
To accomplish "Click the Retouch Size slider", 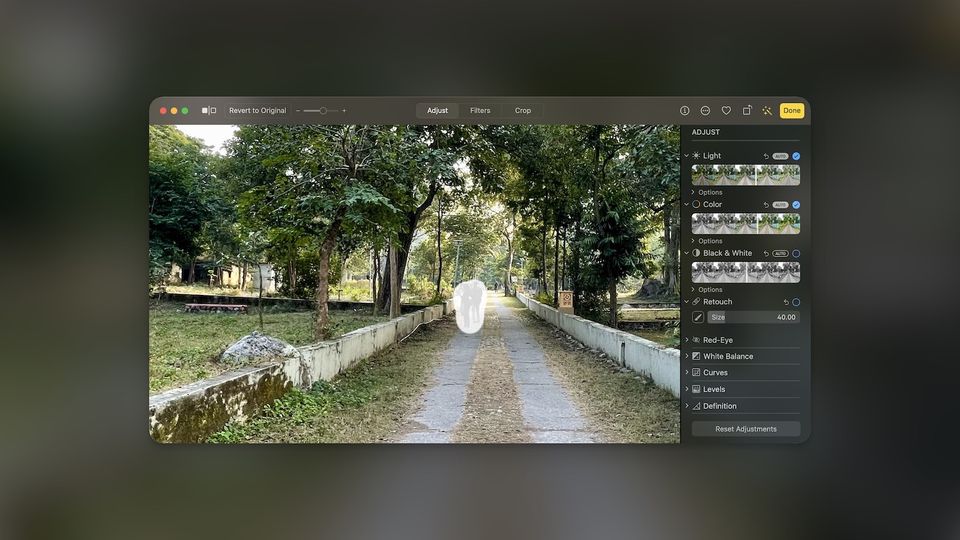I will pyautogui.click(x=753, y=317).
